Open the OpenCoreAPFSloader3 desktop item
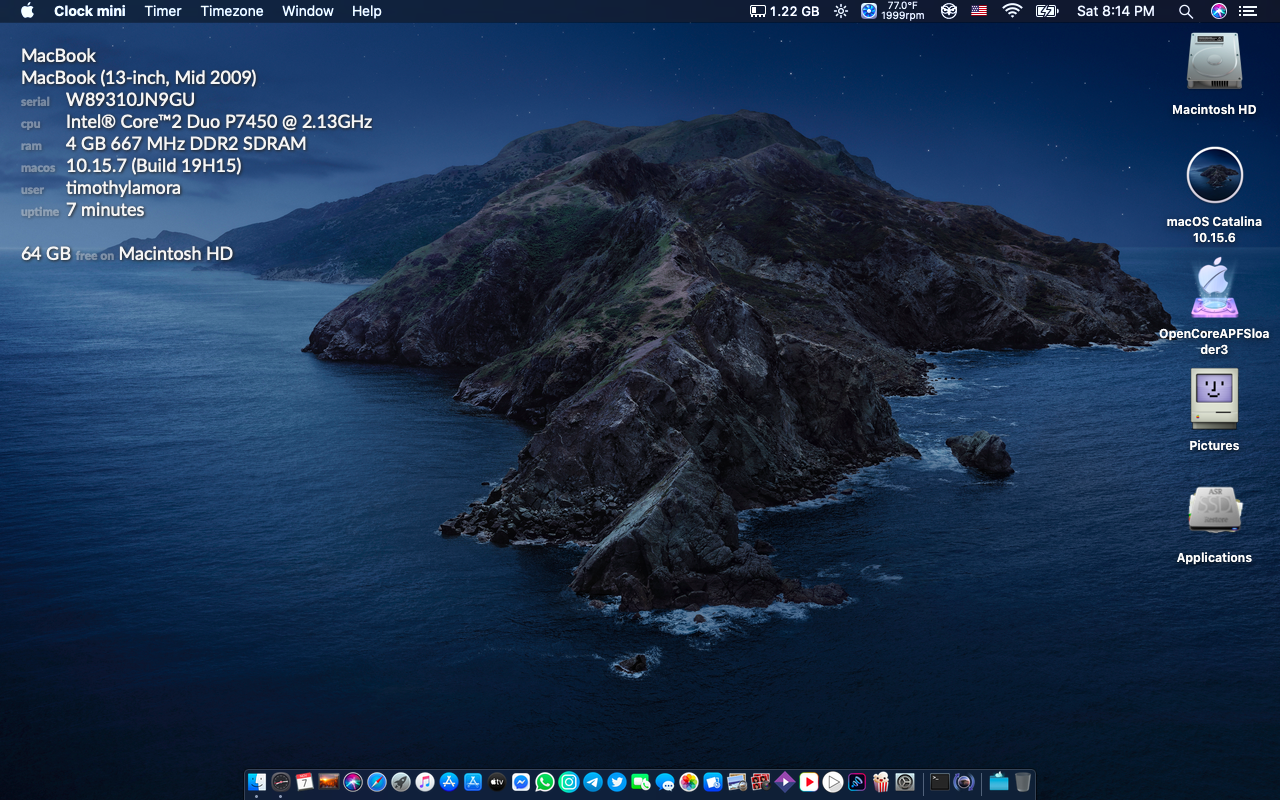The width and height of the screenshot is (1280, 800). pos(1214,290)
